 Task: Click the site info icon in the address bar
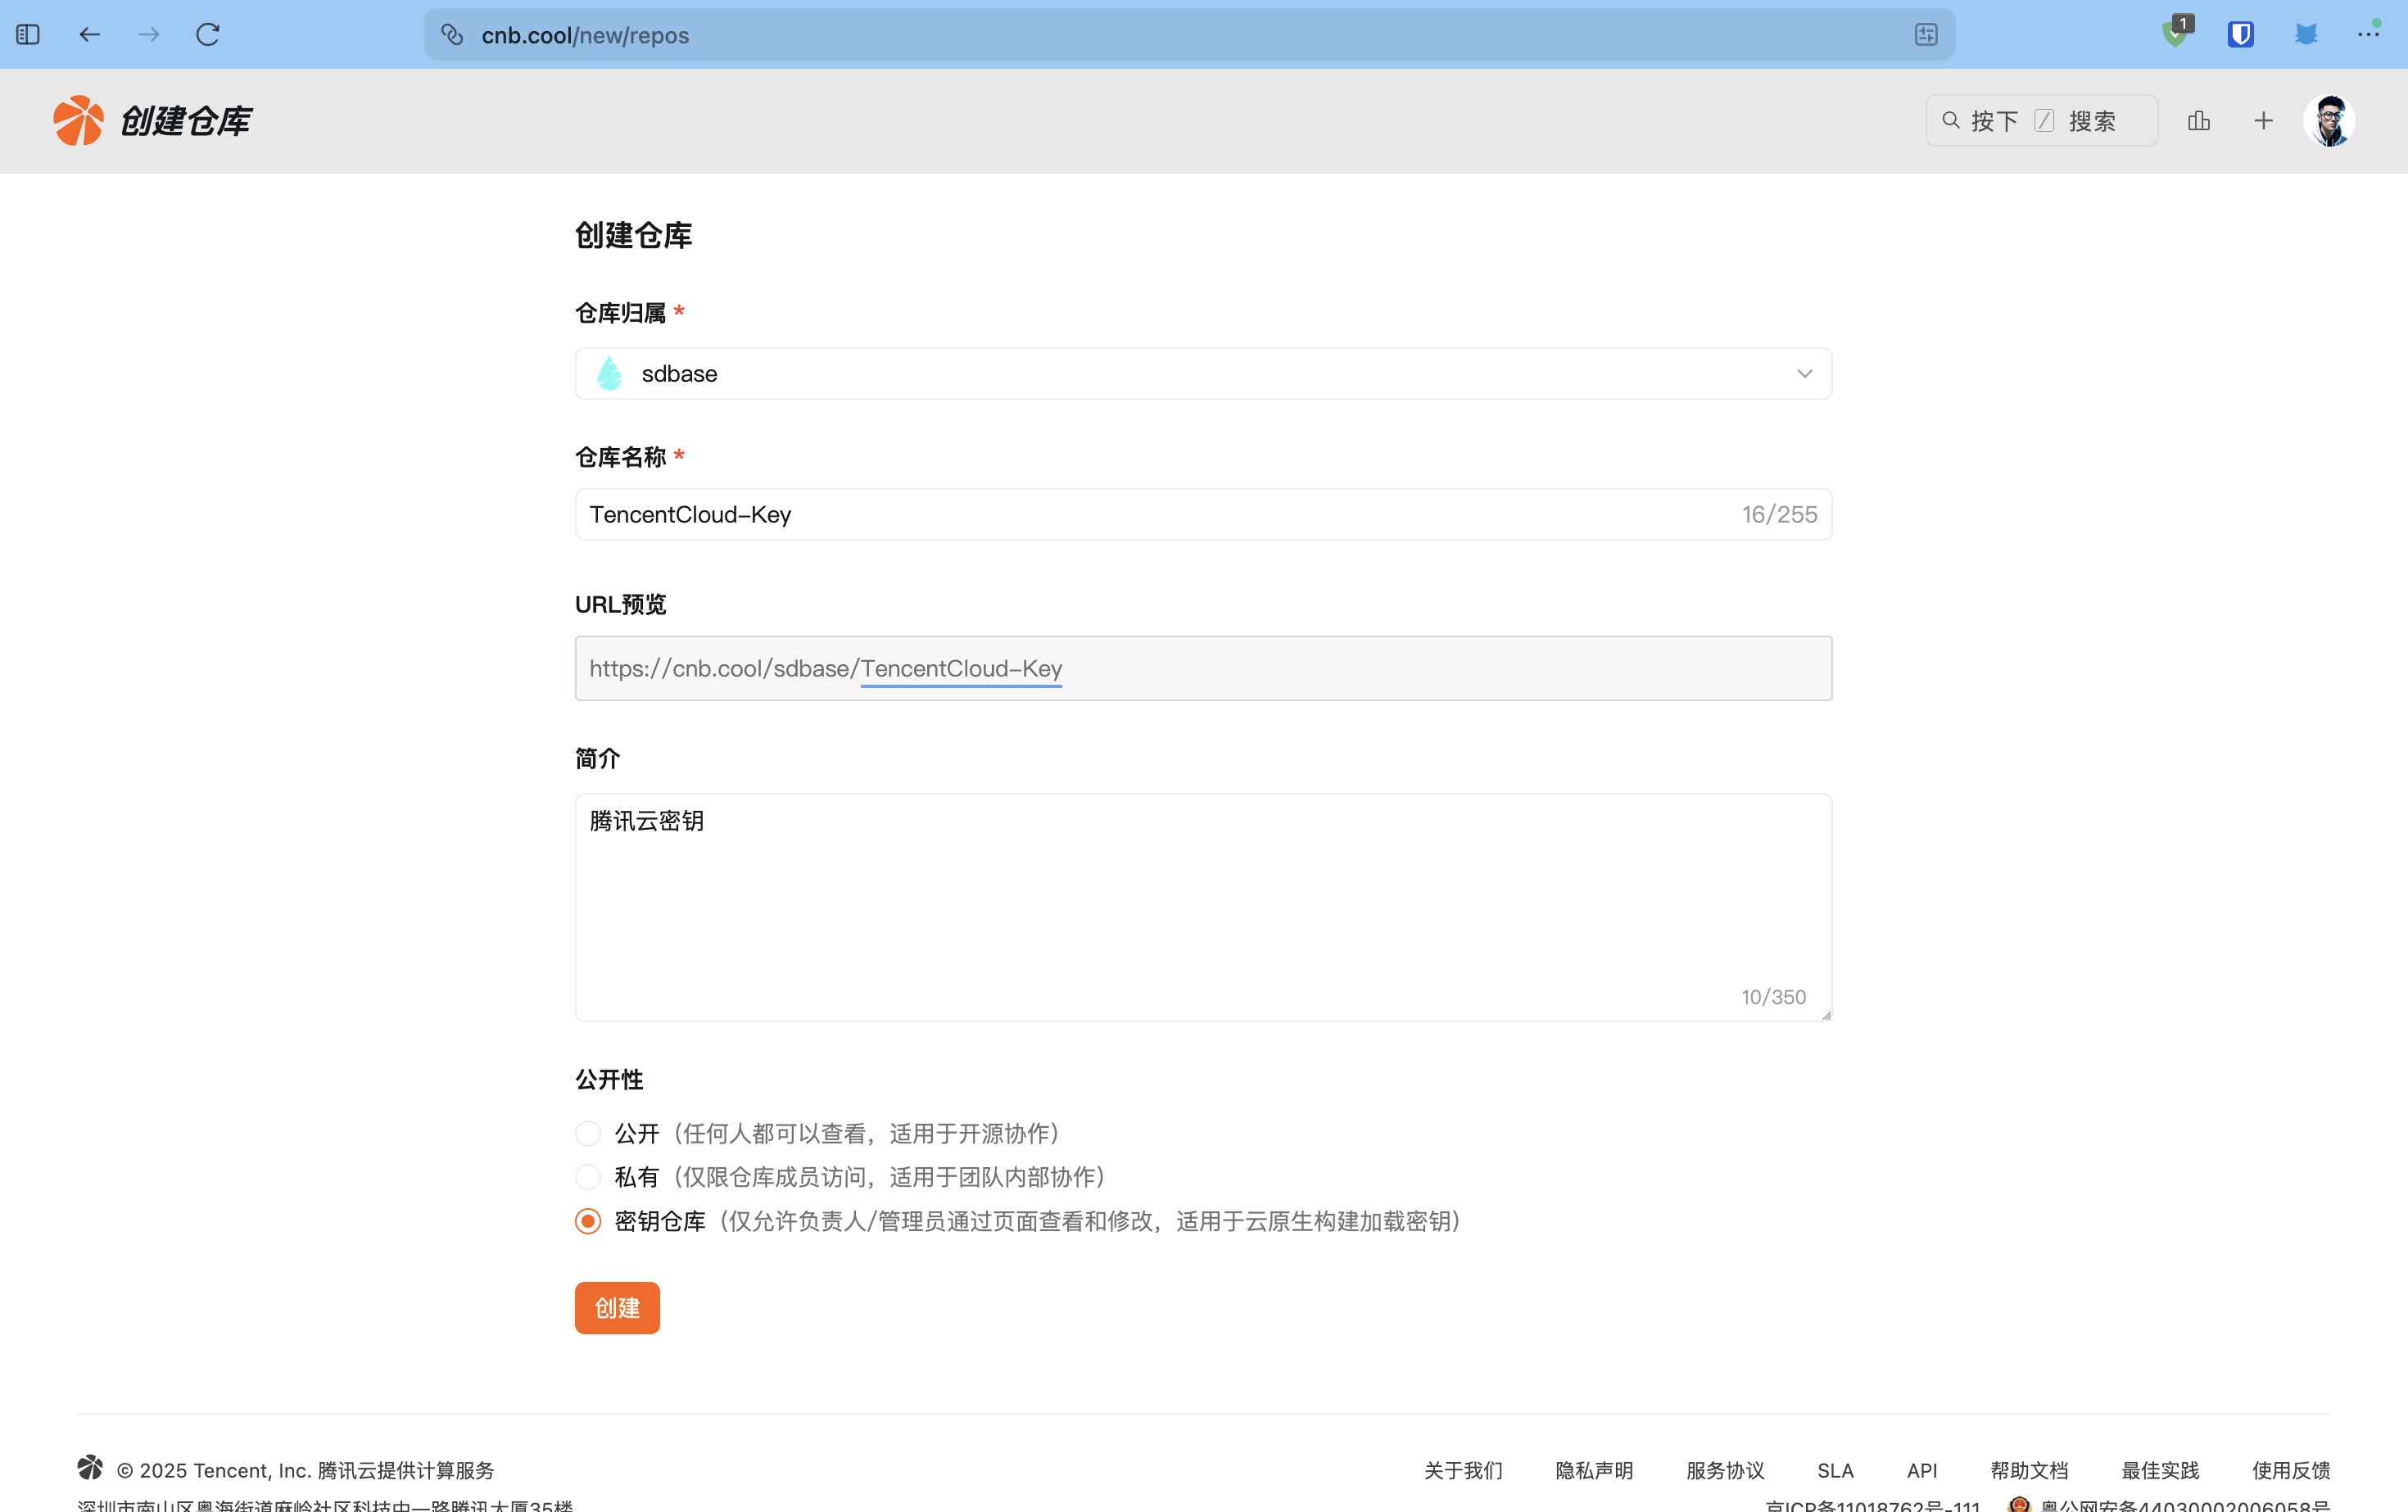click(453, 35)
